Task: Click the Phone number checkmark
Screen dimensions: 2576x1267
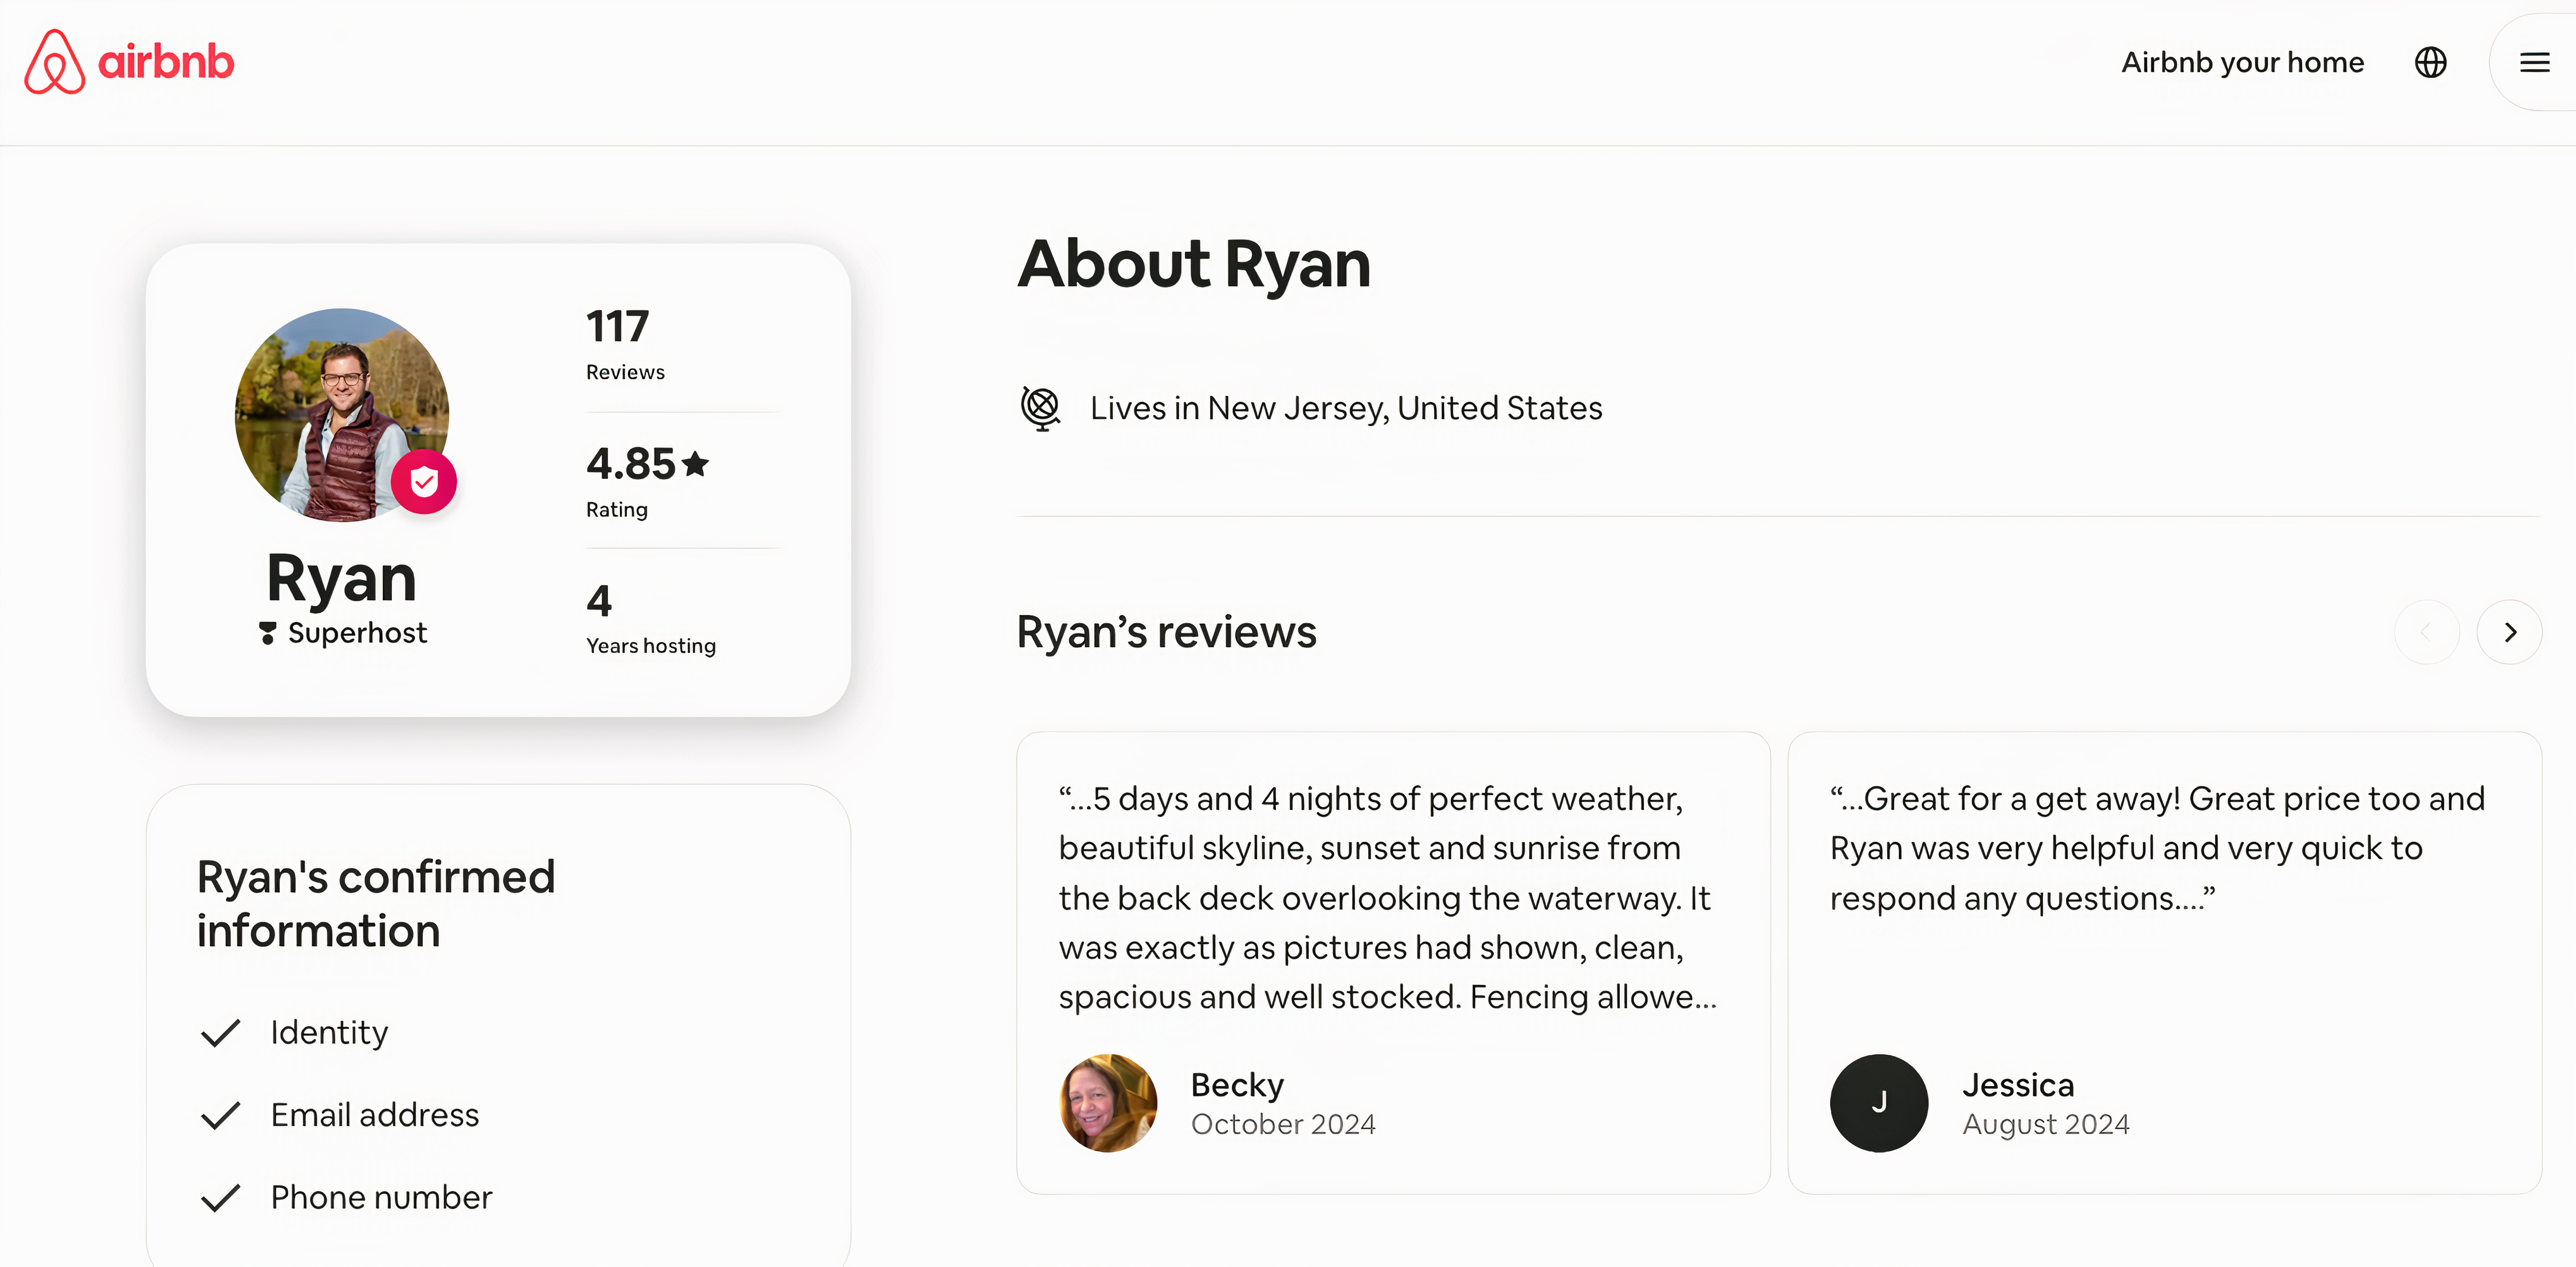Action: click(220, 1197)
